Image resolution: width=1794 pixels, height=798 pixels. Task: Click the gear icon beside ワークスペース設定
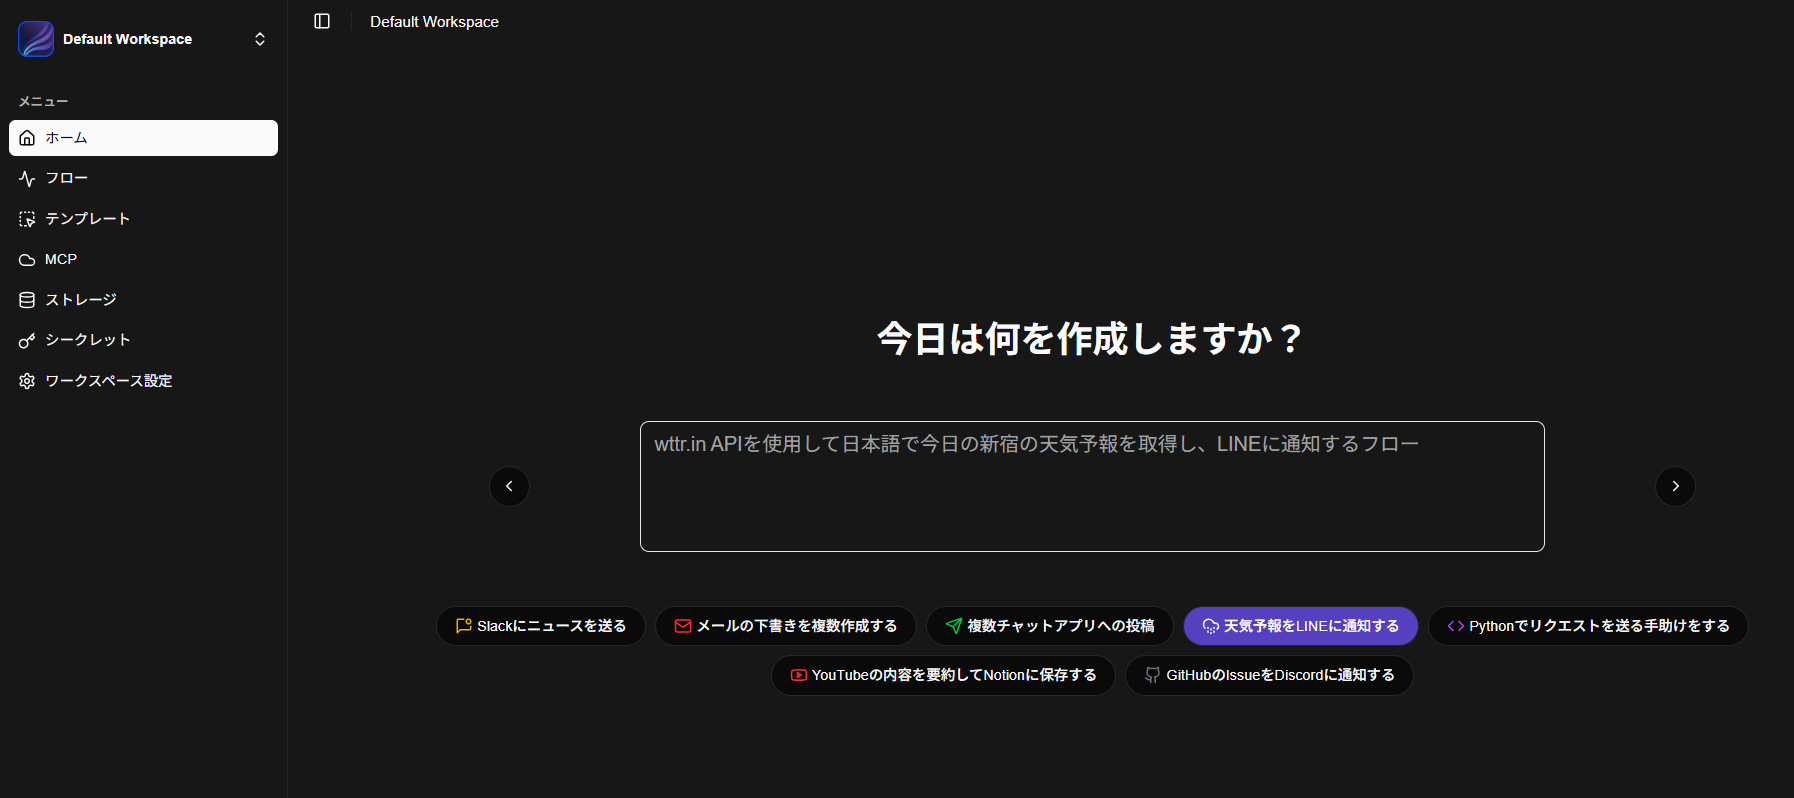tap(27, 381)
